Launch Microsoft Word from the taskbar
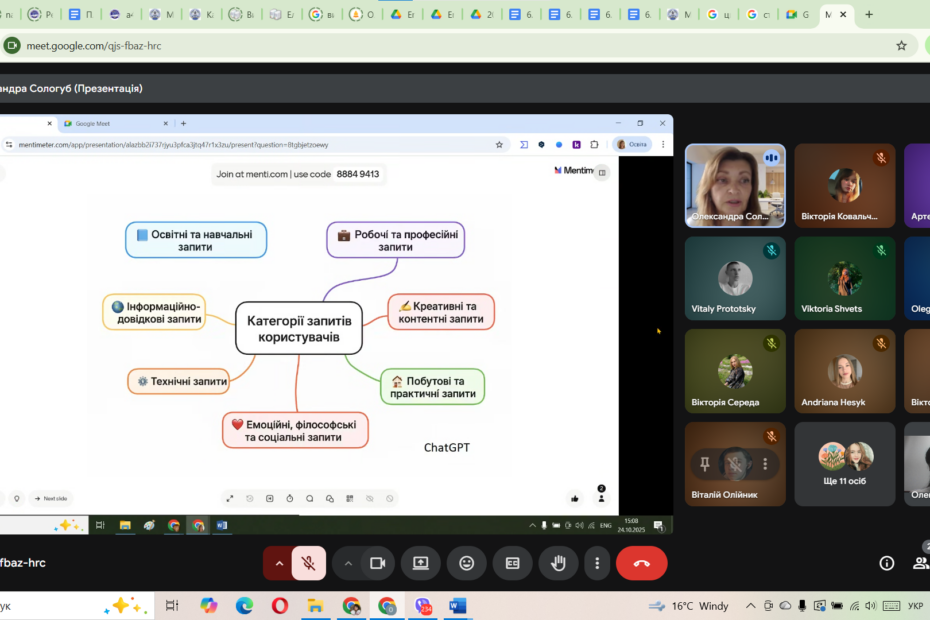 pos(458,605)
